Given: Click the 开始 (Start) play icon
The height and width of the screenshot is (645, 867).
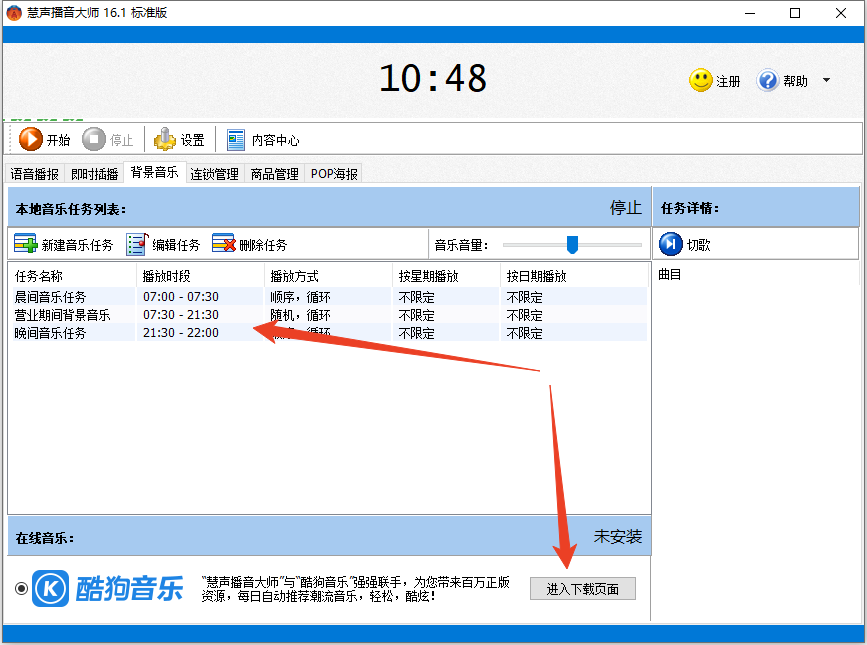Looking at the screenshot, I should [x=30, y=139].
